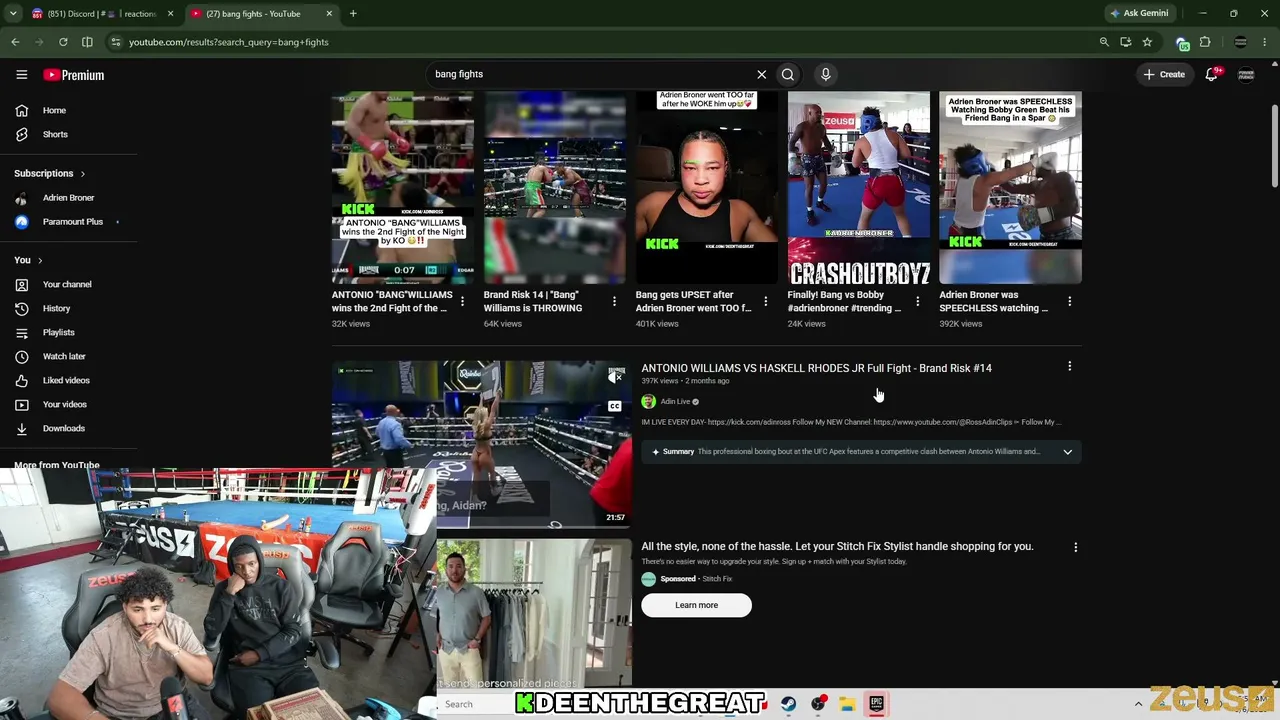Show hidden system tray icons chevron

coord(1138,704)
